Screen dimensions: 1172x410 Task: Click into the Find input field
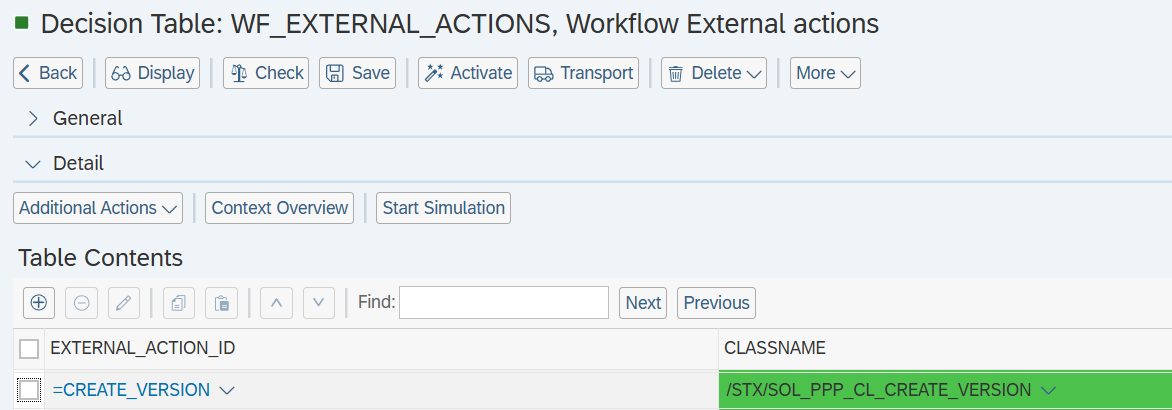click(x=504, y=302)
